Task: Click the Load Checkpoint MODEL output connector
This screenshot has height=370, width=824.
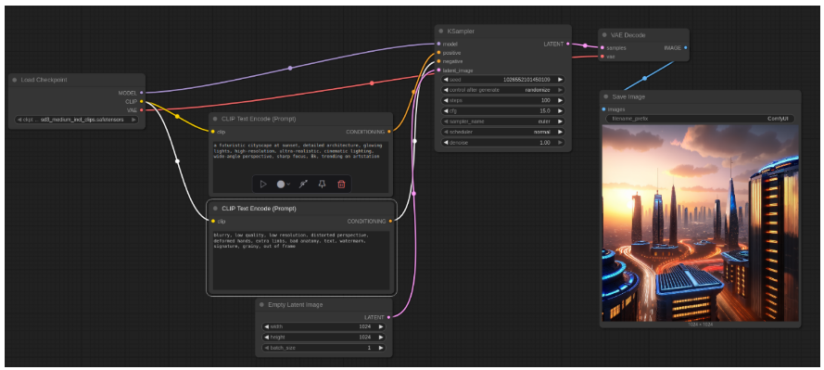Action: pos(141,92)
